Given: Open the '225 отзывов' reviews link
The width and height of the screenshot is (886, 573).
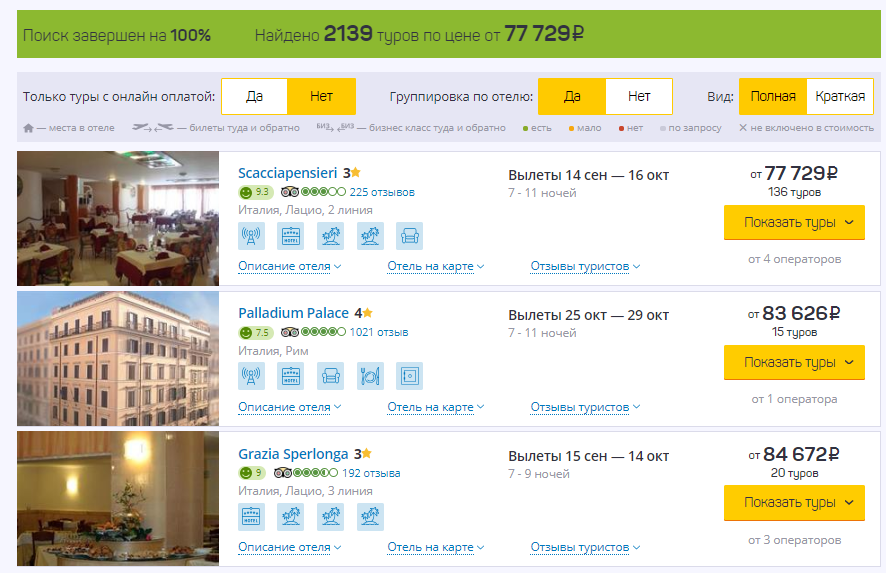Looking at the screenshot, I should click(x=382, y=192).
